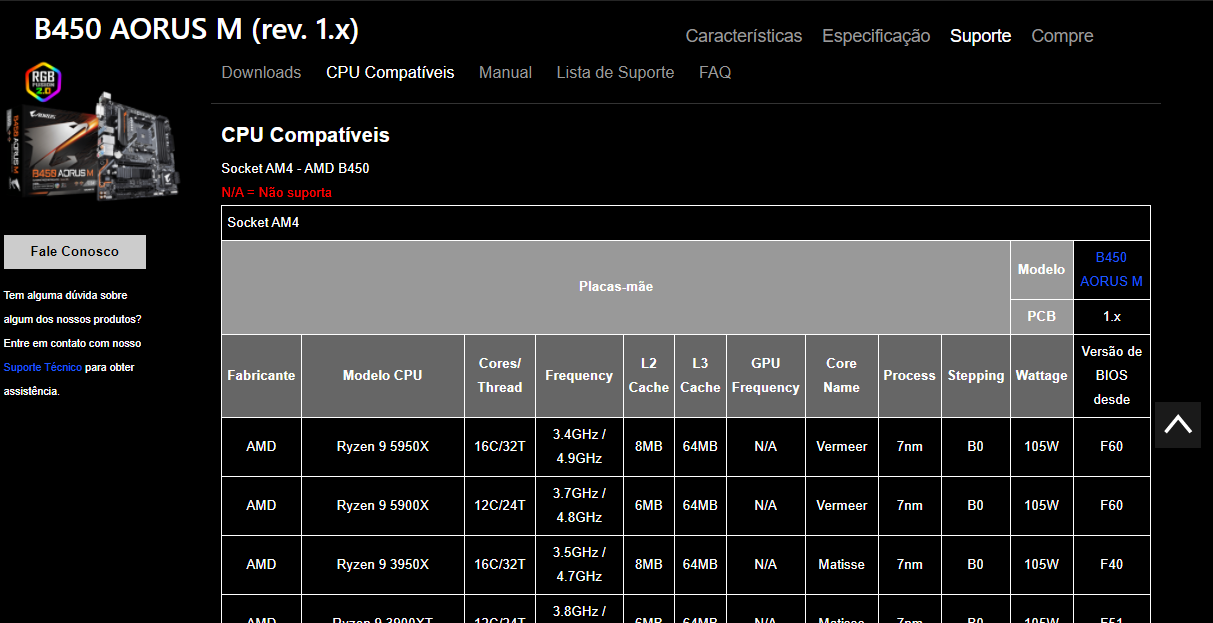The height and width of the screenshot is (623, 1213).
Task: Click the Fabricante column header
Action: point(261,376)
